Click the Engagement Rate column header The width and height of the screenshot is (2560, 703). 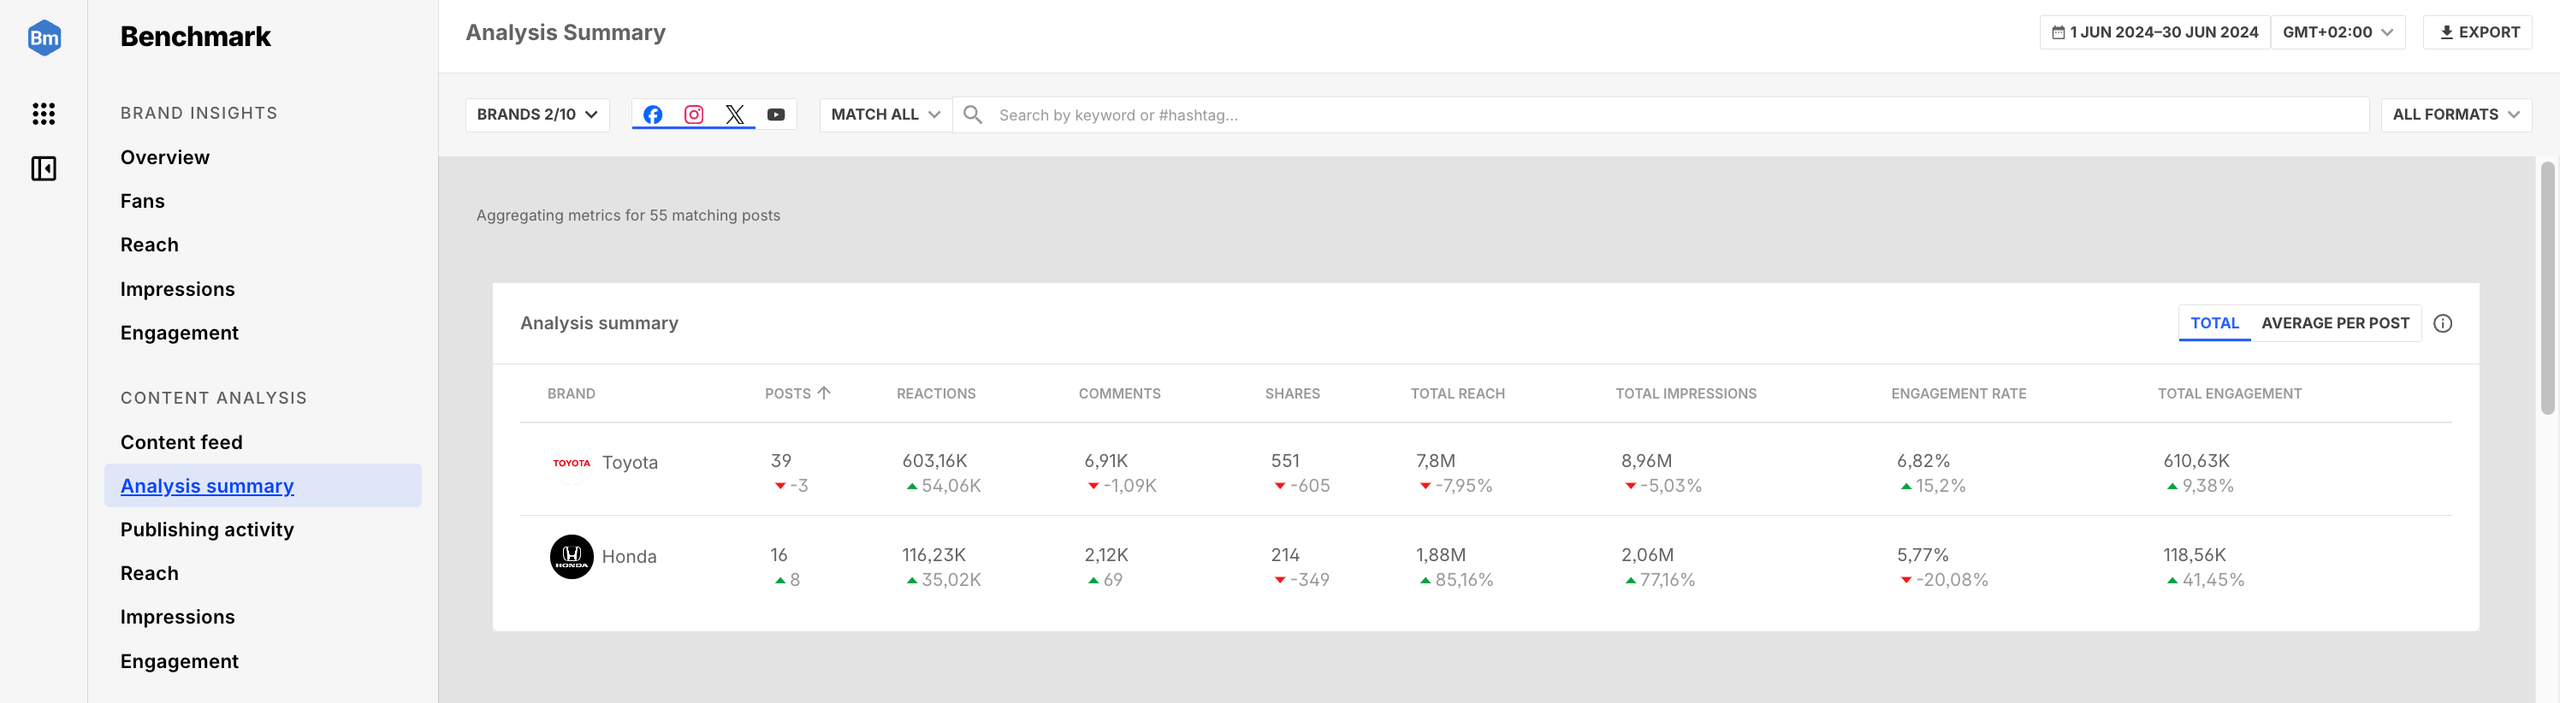(1958, 394)
